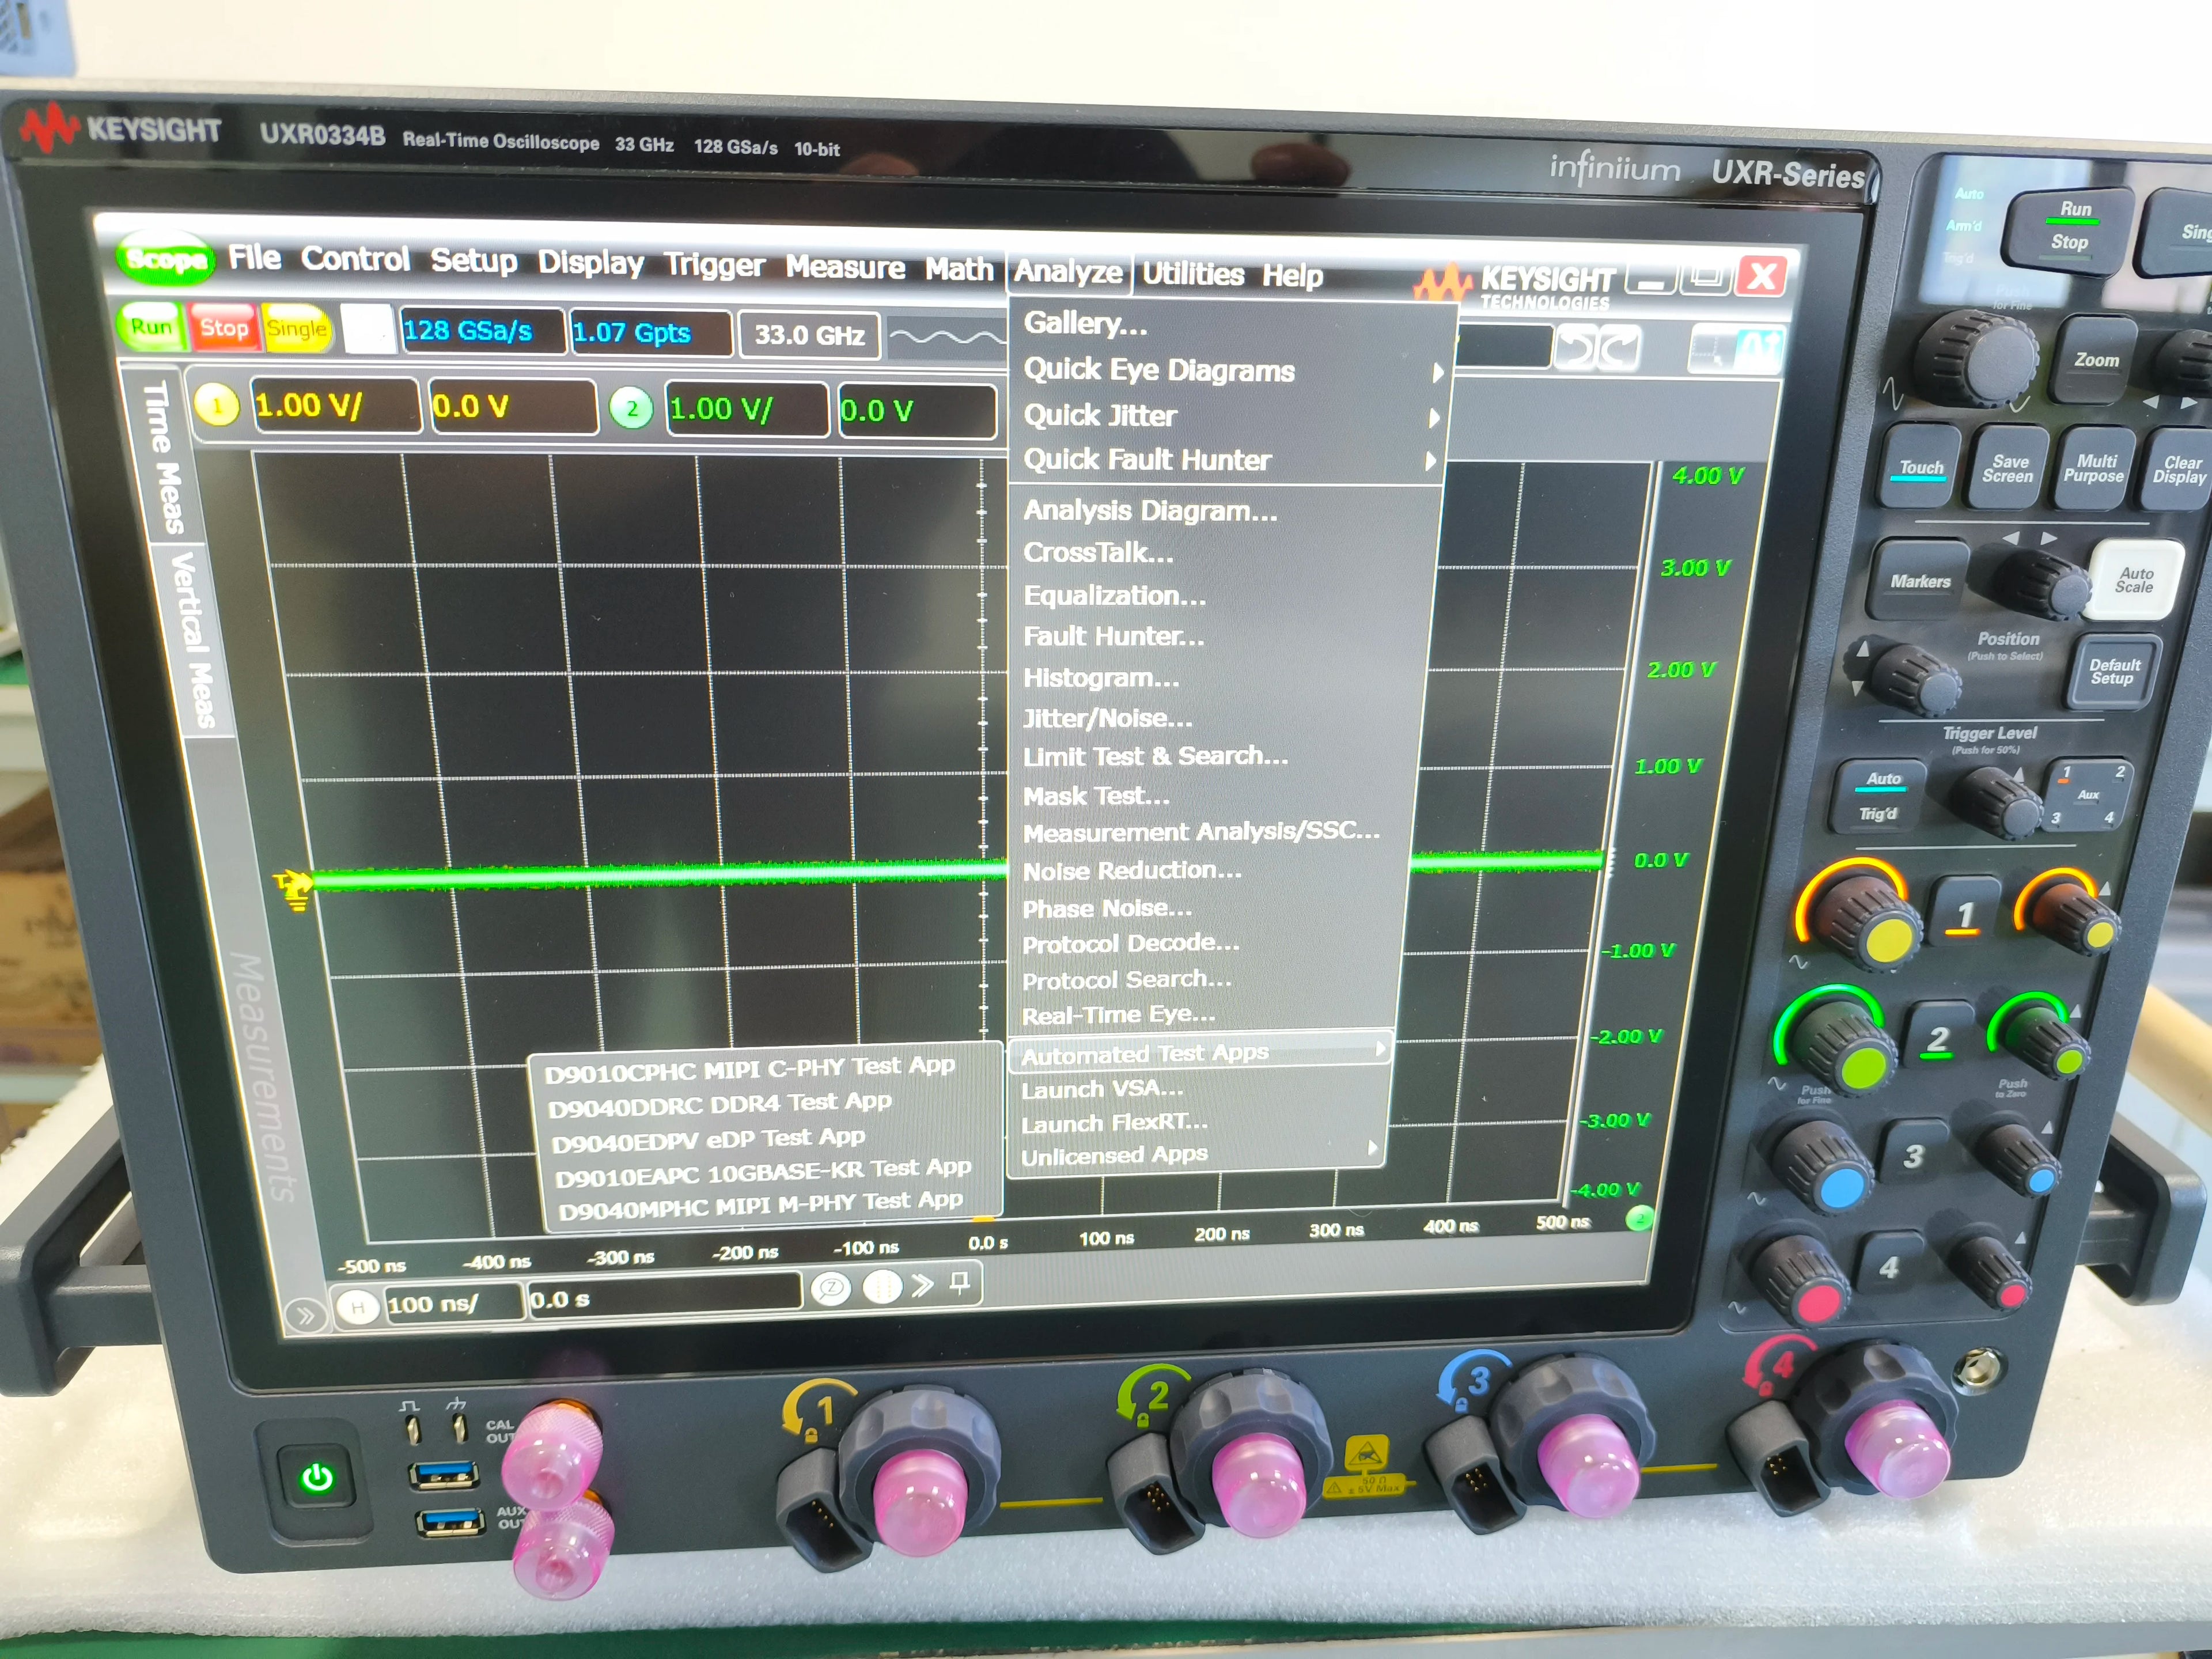Image resolution: width=2212 pixels, height=1659 pixels.
Task: Toggle the zoom magnifier Z icon
Action: [830, 1288]
